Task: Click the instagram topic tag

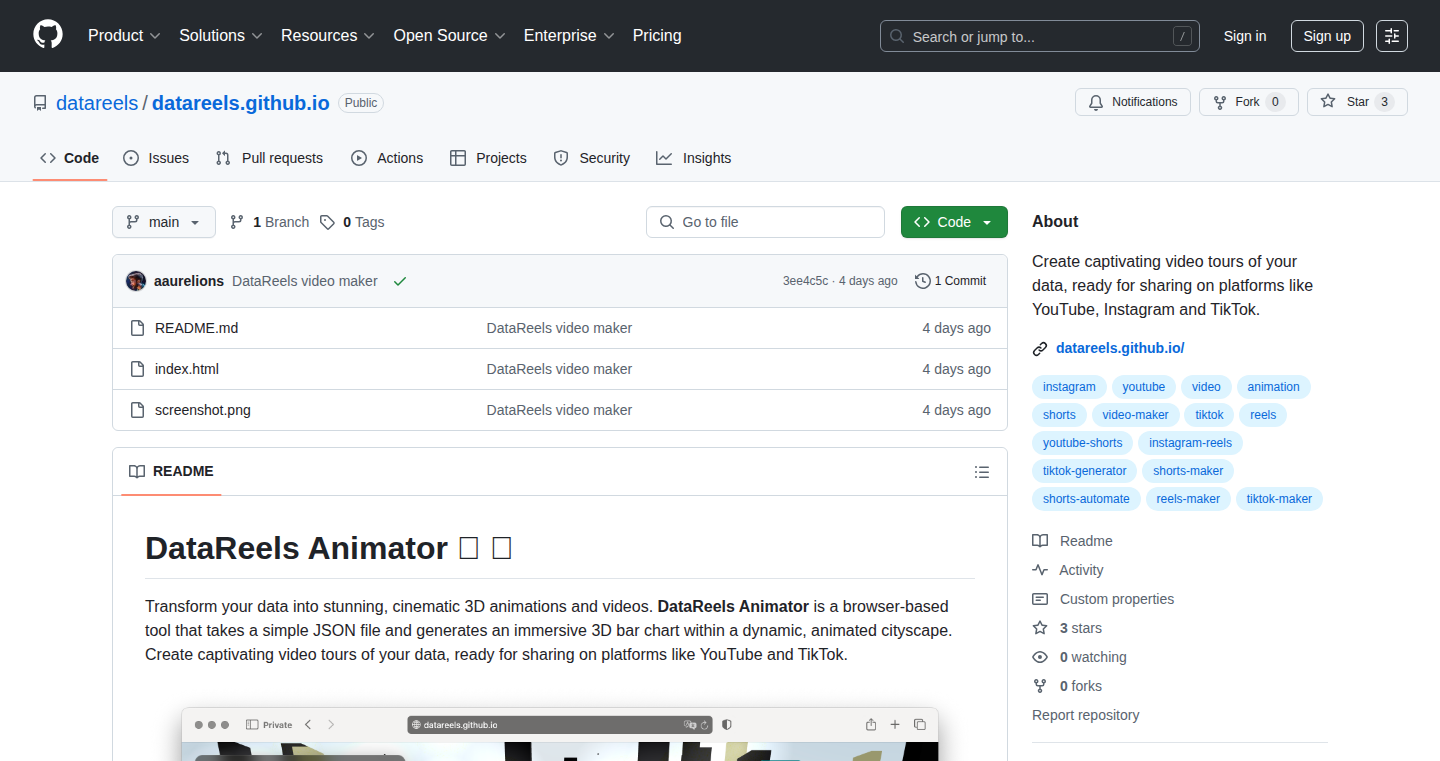Action: 1069,387
